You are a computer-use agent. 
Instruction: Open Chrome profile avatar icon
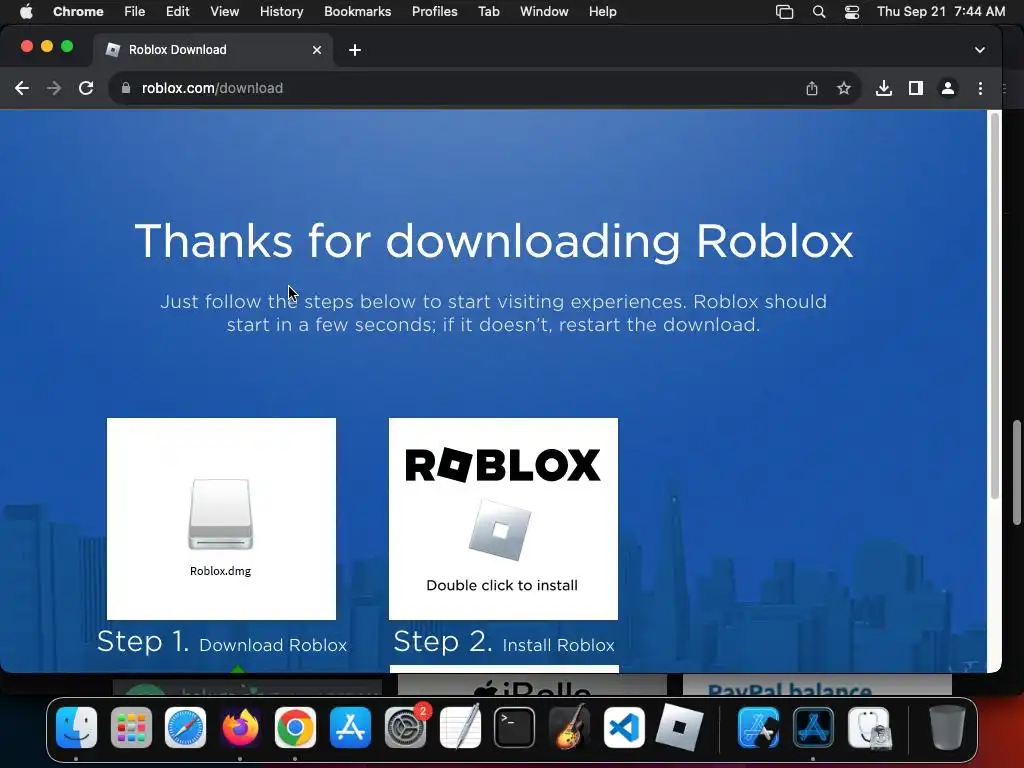pos(948,88)
